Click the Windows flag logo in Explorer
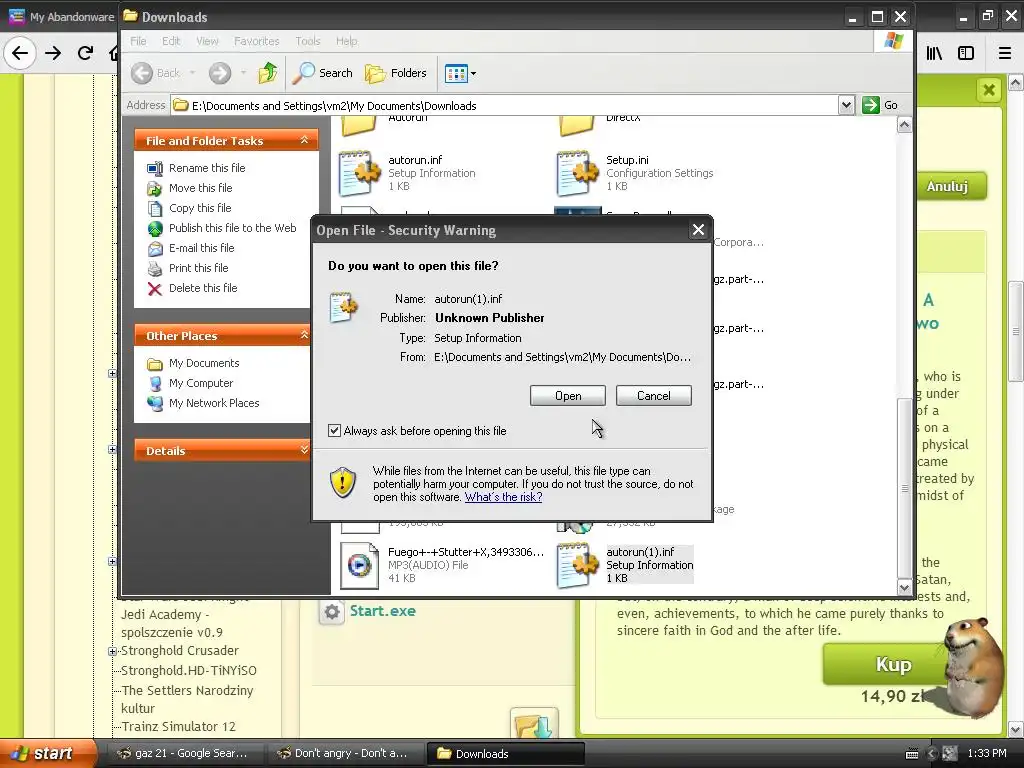This screenshot has width=1024, height=768. [x=893, y=41]
